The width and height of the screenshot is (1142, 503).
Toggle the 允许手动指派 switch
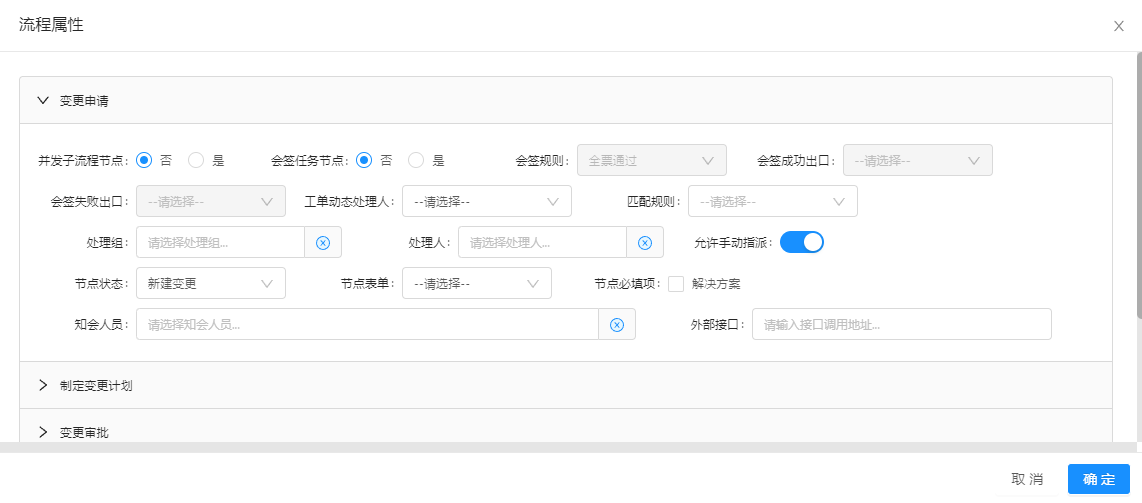pos(802,242)
